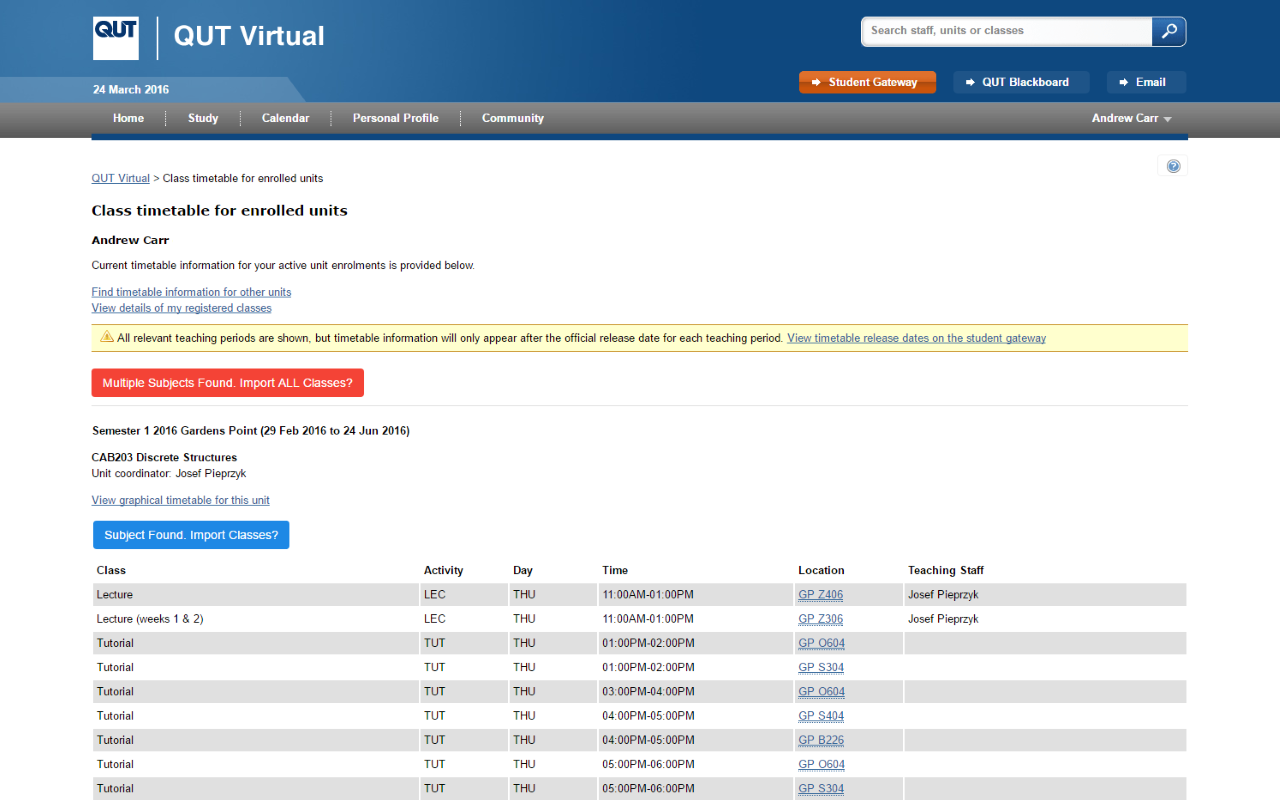Click Class column header

pos(111,570)
